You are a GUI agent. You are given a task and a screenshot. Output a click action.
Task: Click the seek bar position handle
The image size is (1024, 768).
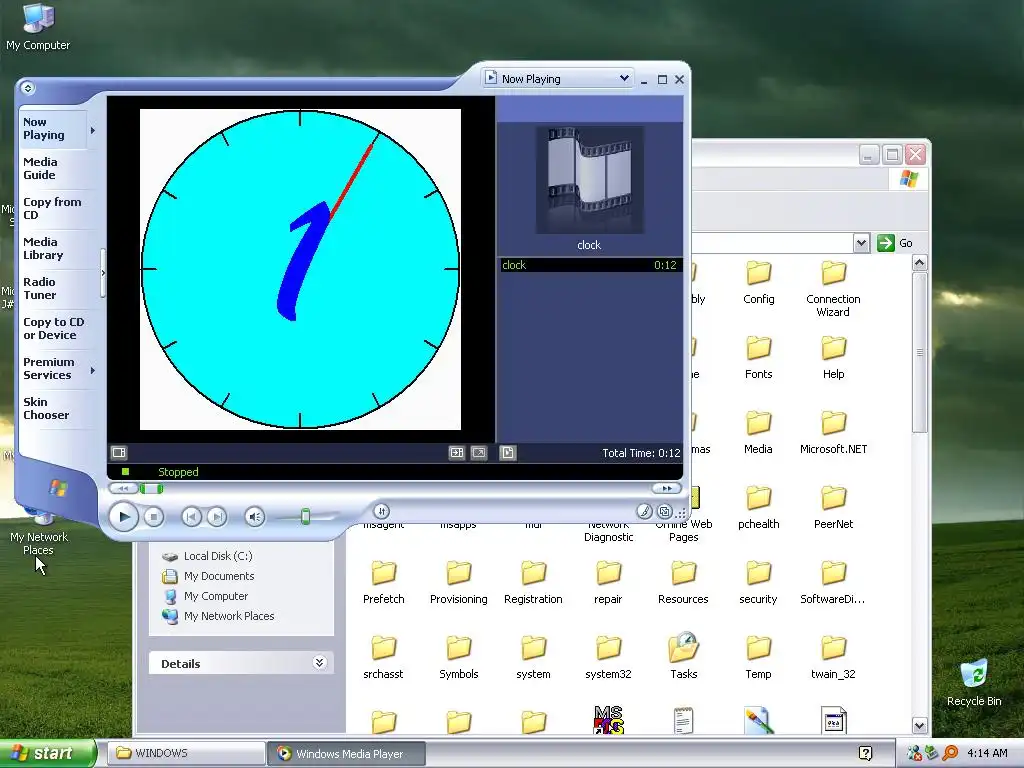click(152, 488)
